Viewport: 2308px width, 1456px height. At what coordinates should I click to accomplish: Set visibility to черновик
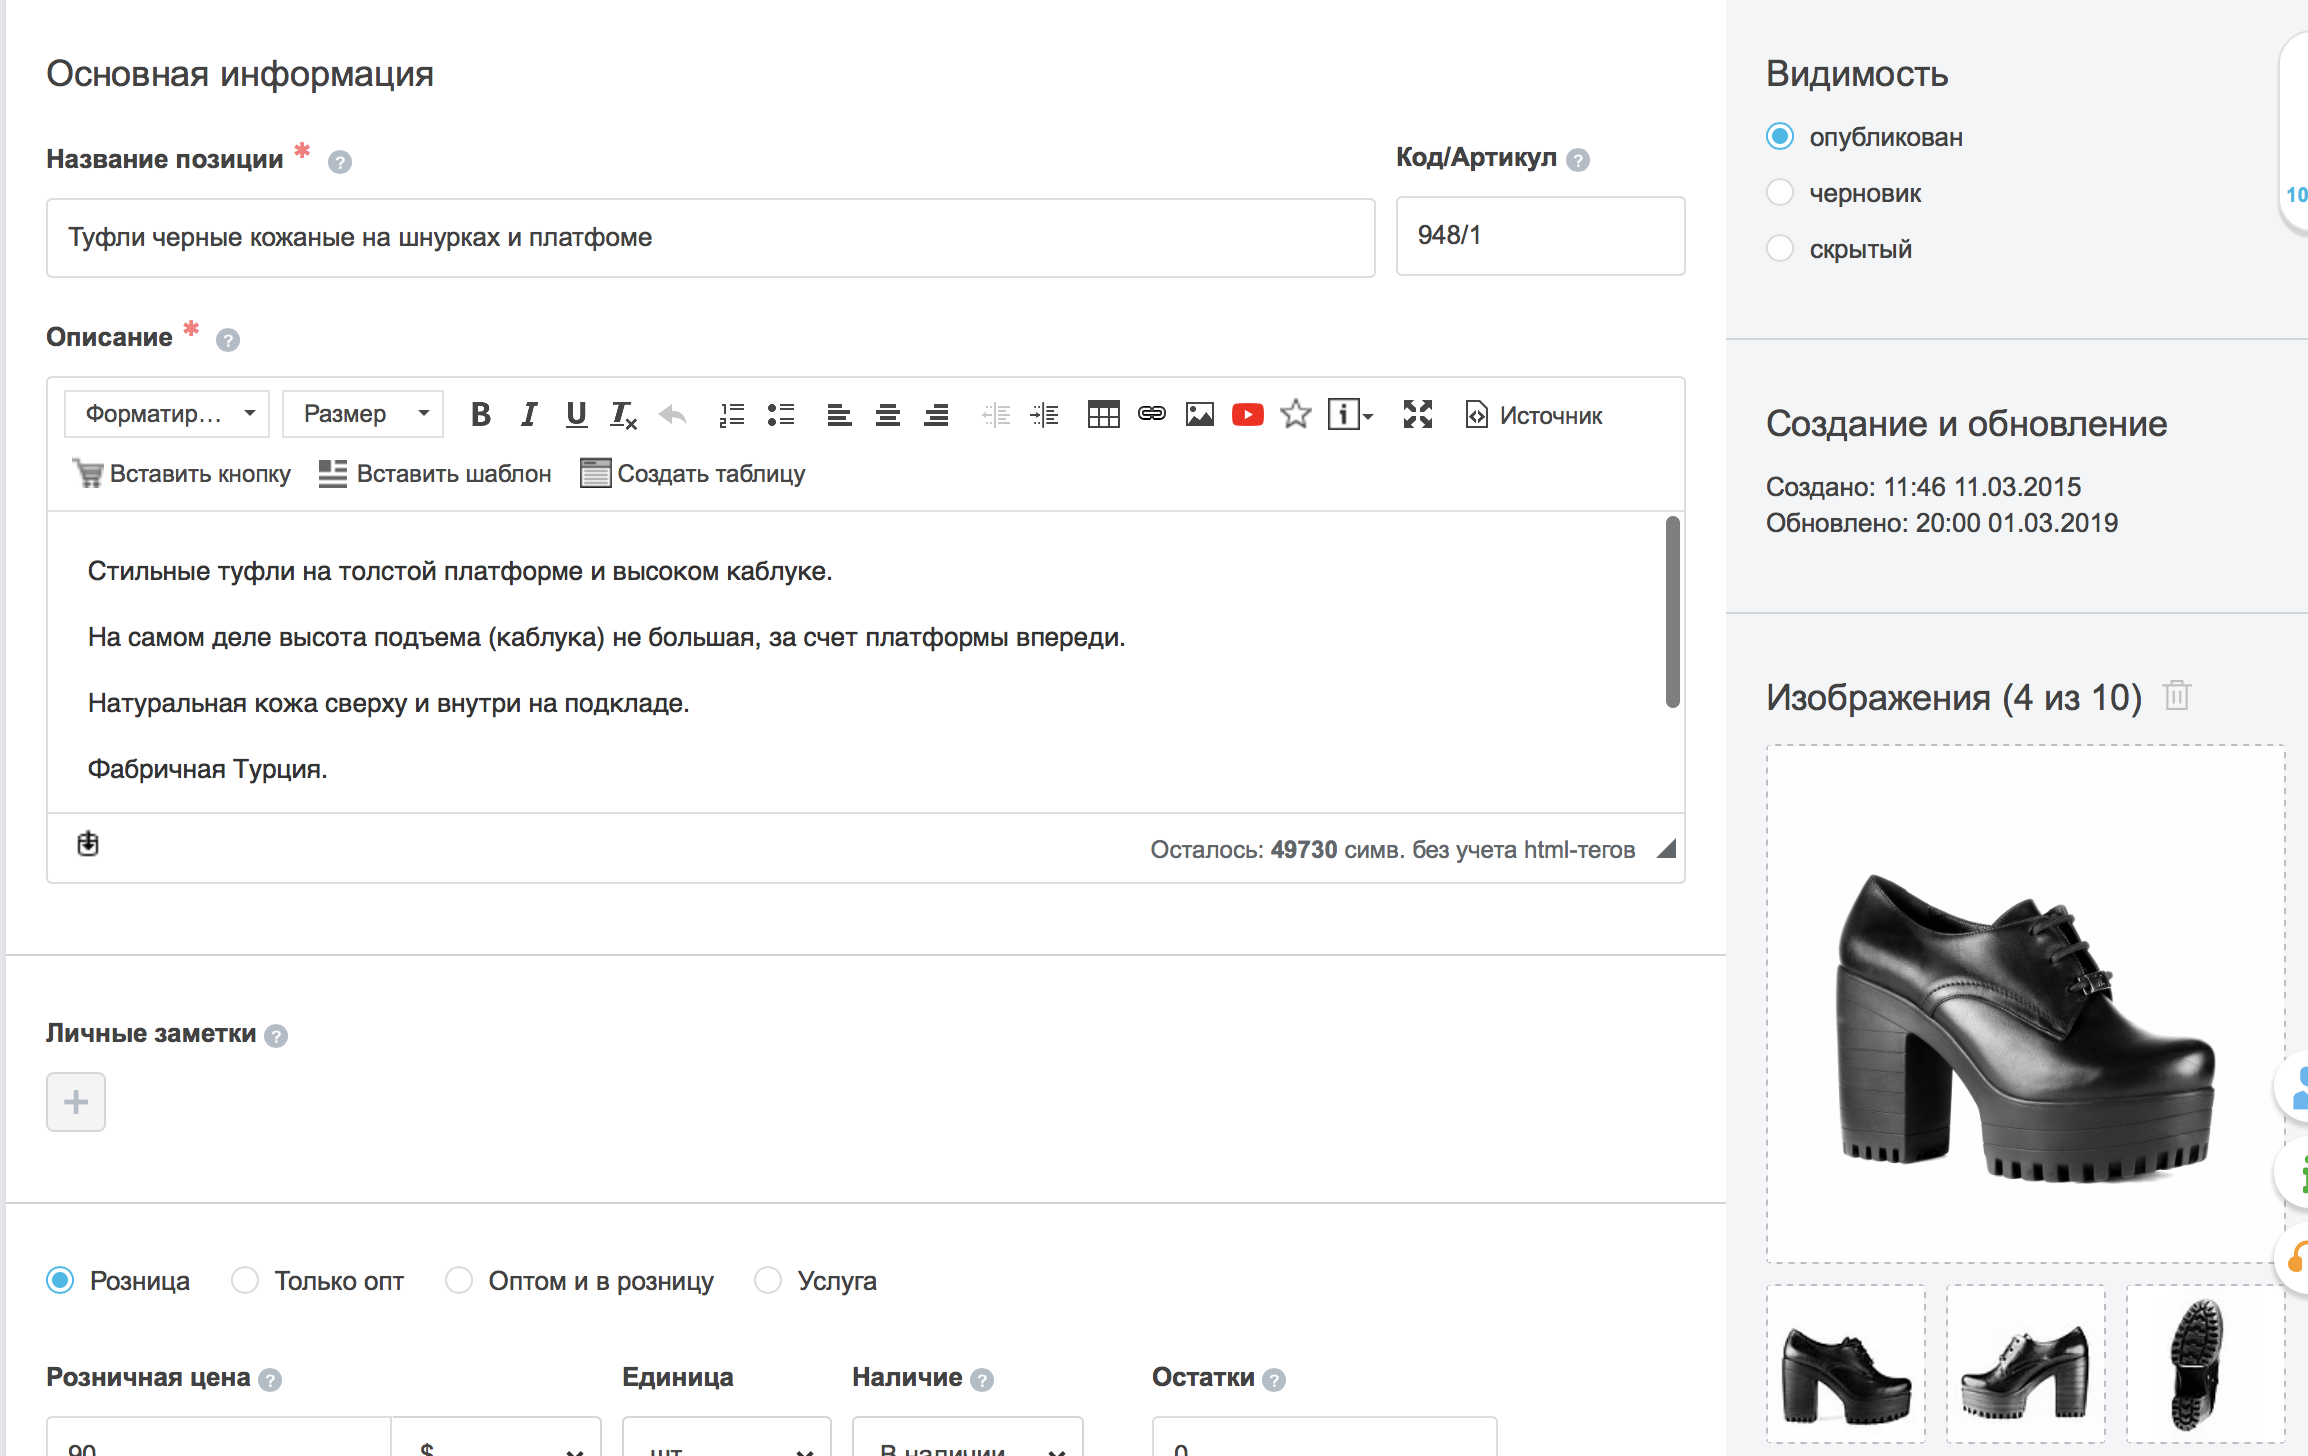[1780, 192]
